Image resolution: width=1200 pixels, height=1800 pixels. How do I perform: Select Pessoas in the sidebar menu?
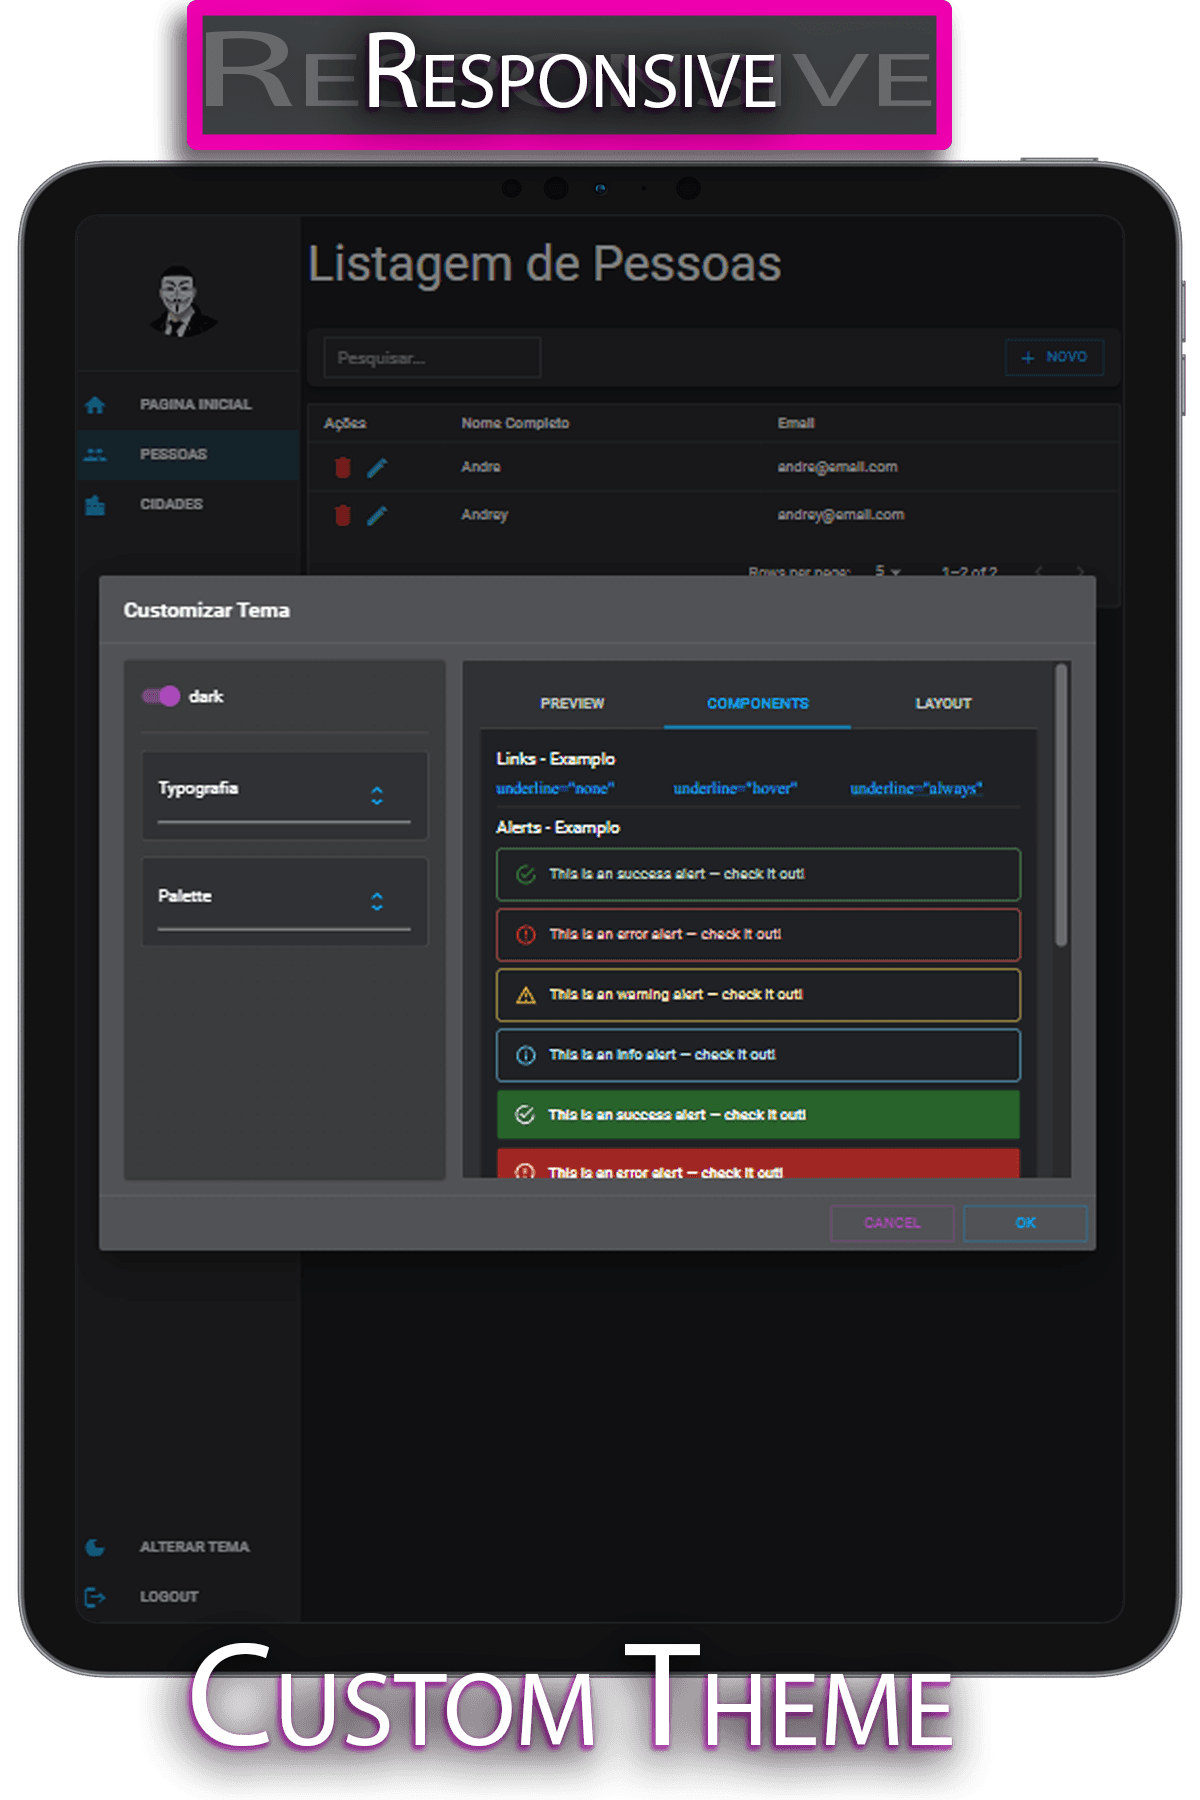coord(188,455)
